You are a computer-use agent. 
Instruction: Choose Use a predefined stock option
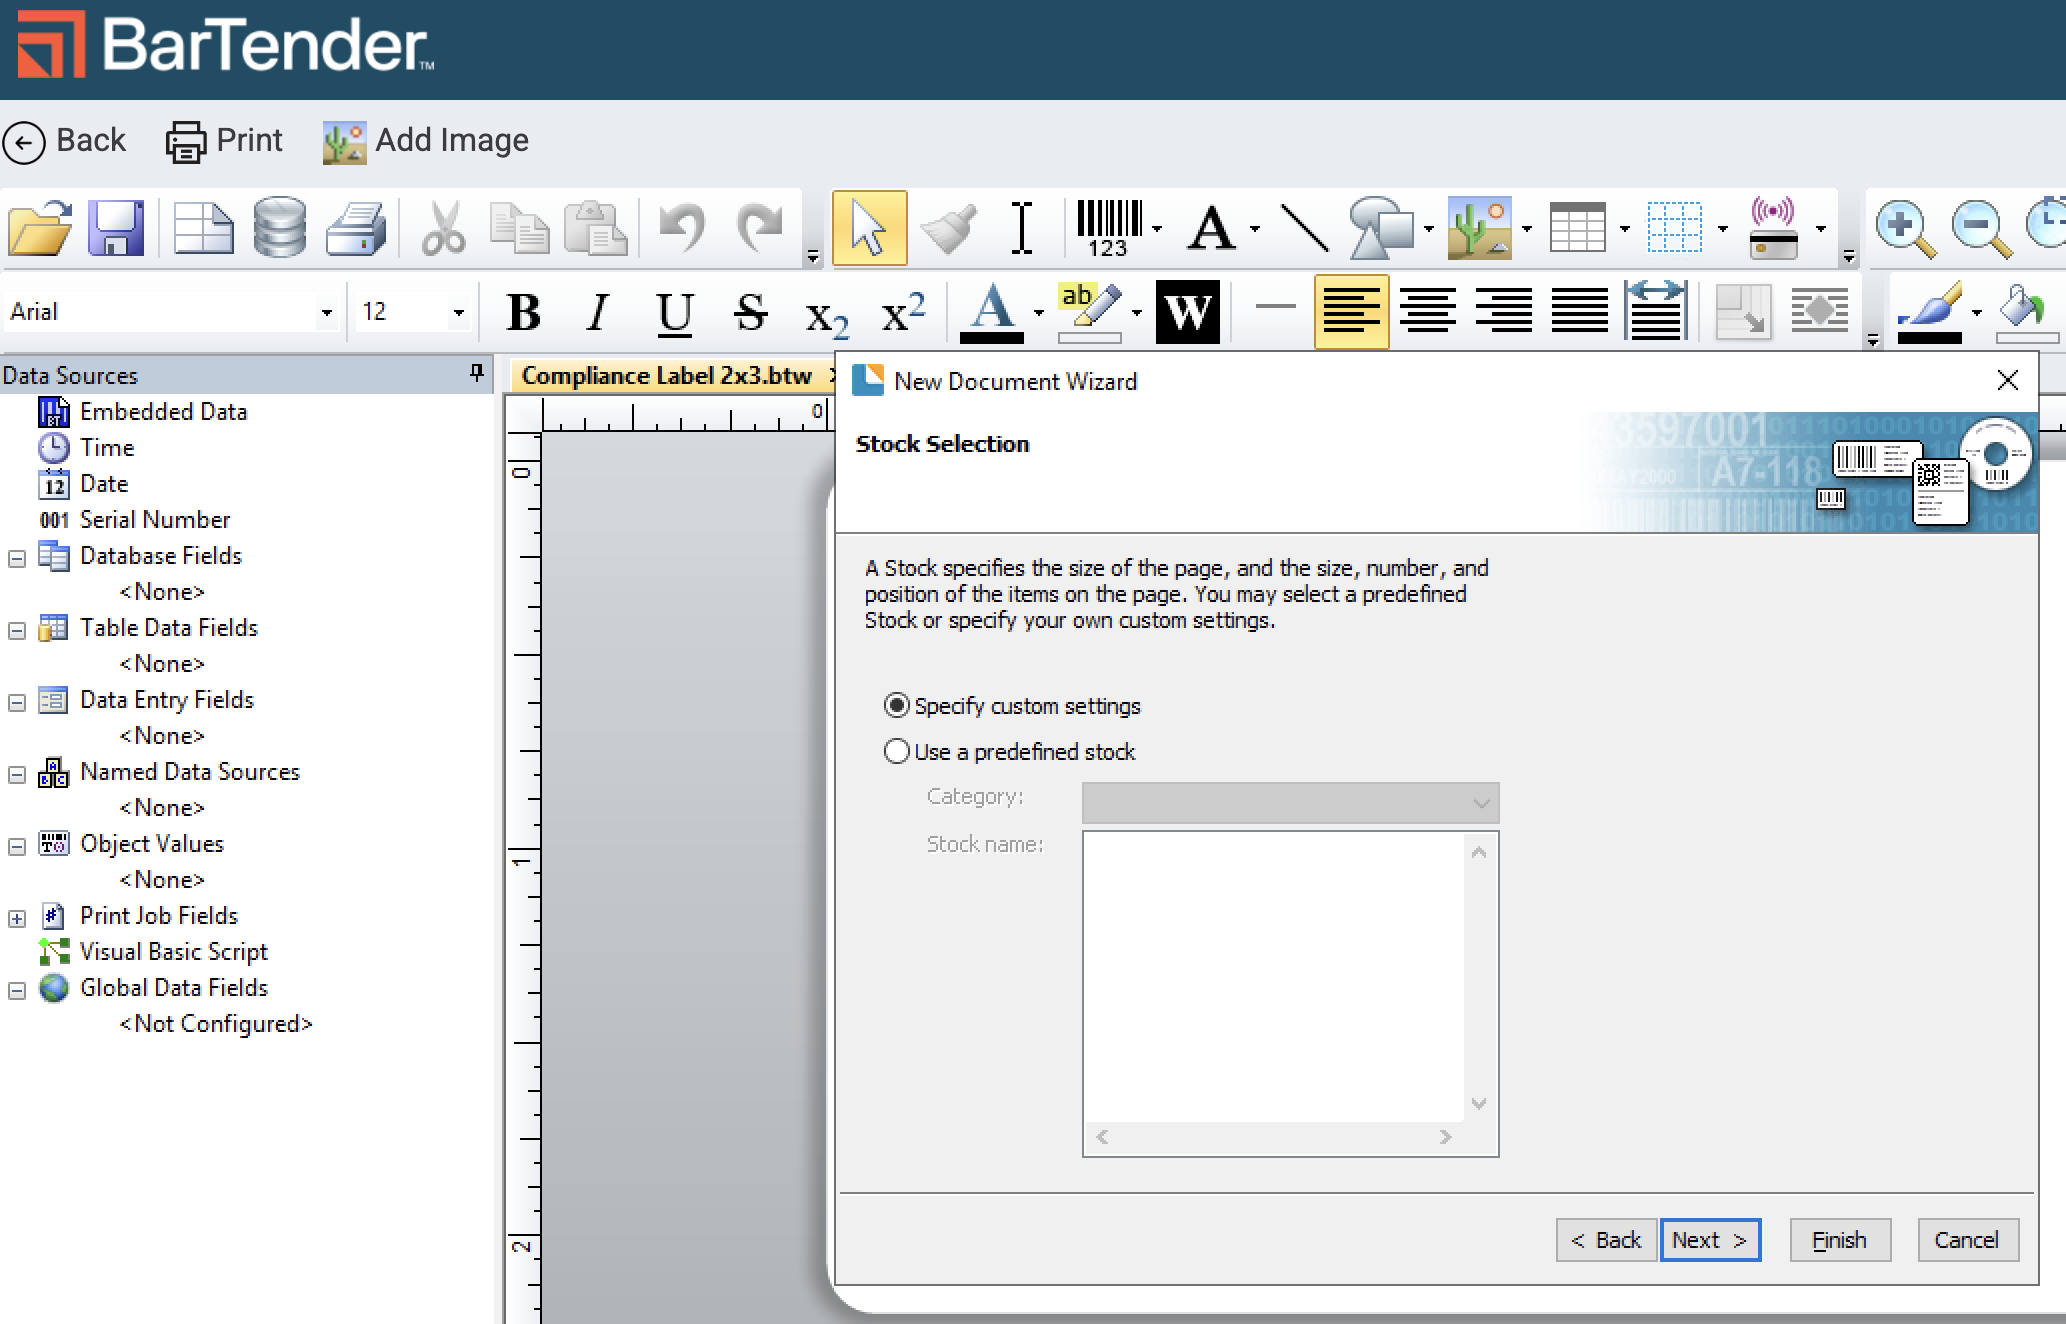[897, 751]
